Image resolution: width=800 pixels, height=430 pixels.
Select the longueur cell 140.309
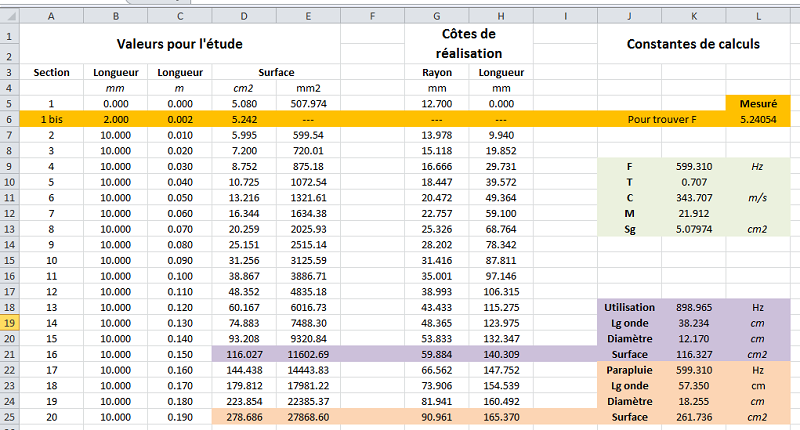click(501, 354)
